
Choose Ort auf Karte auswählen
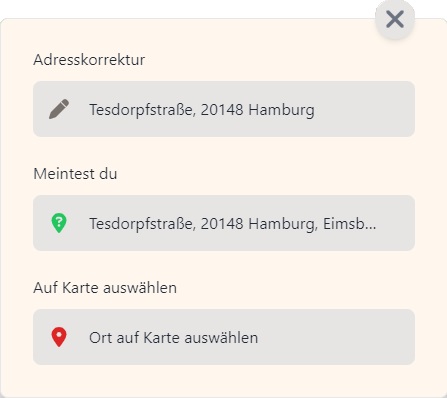tap(224, 337)
